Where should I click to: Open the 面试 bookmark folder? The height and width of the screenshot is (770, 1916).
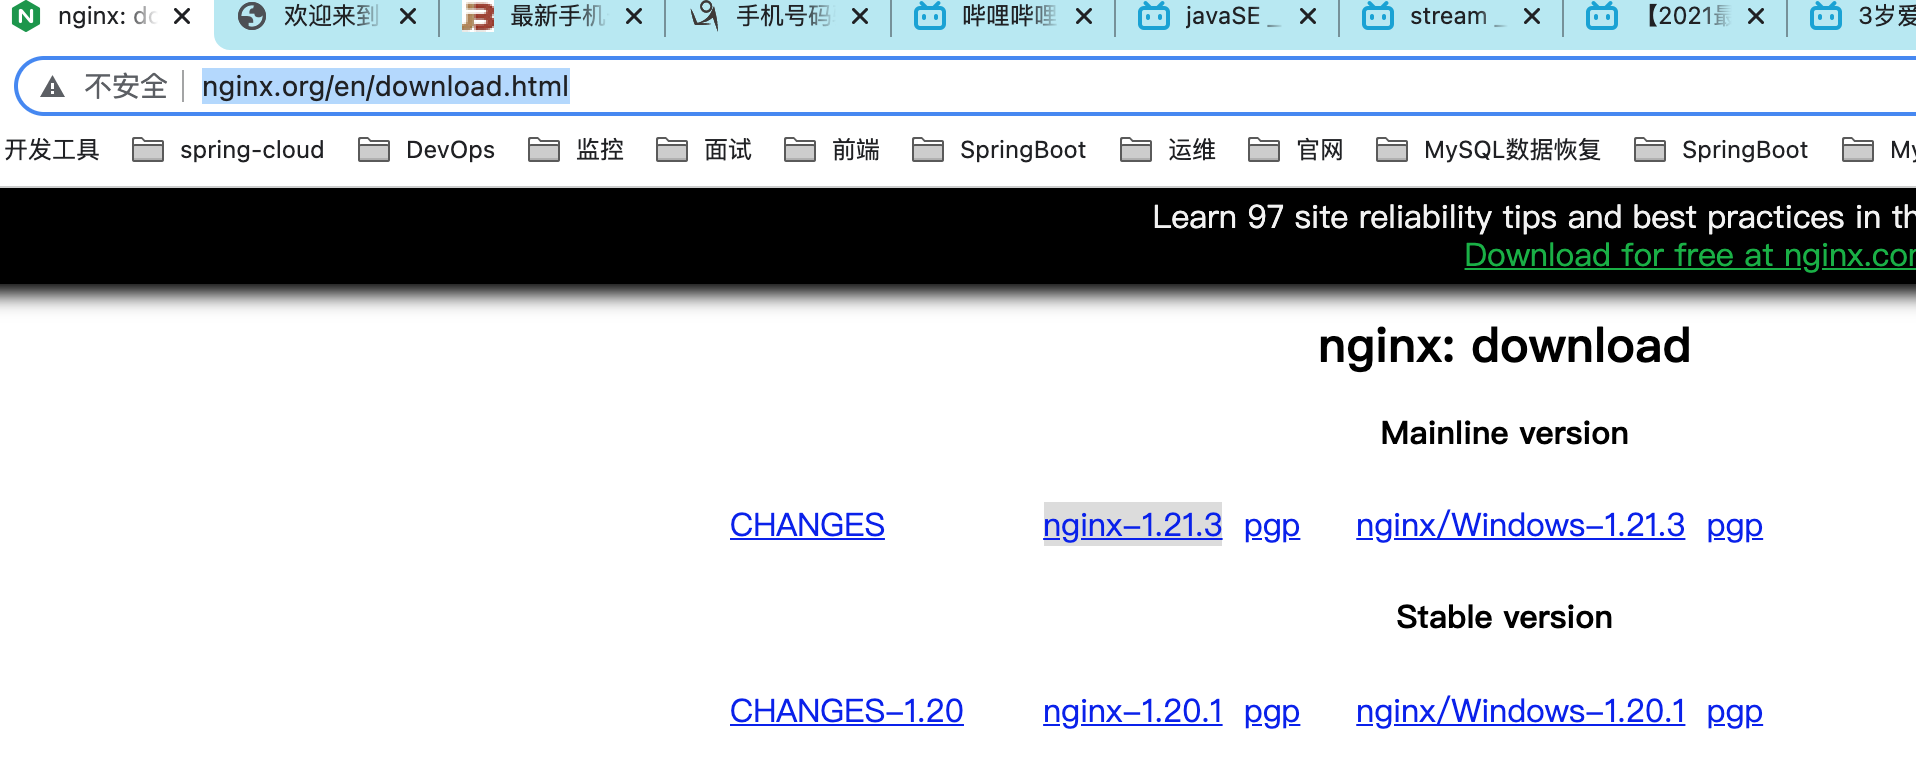(x=704, y=150)
